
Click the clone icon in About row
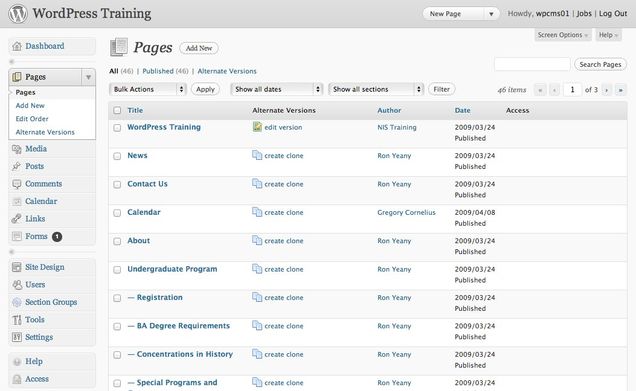click(x=257, y=240)
